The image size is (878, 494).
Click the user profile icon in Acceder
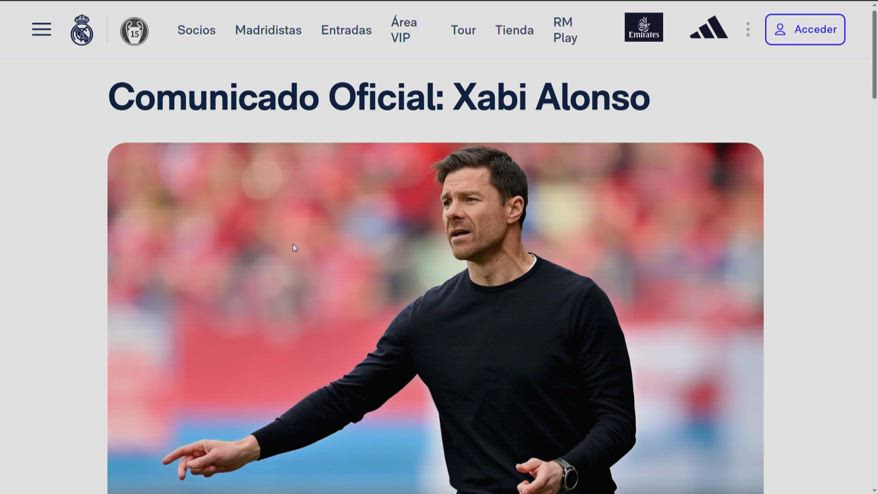[780, 30]
